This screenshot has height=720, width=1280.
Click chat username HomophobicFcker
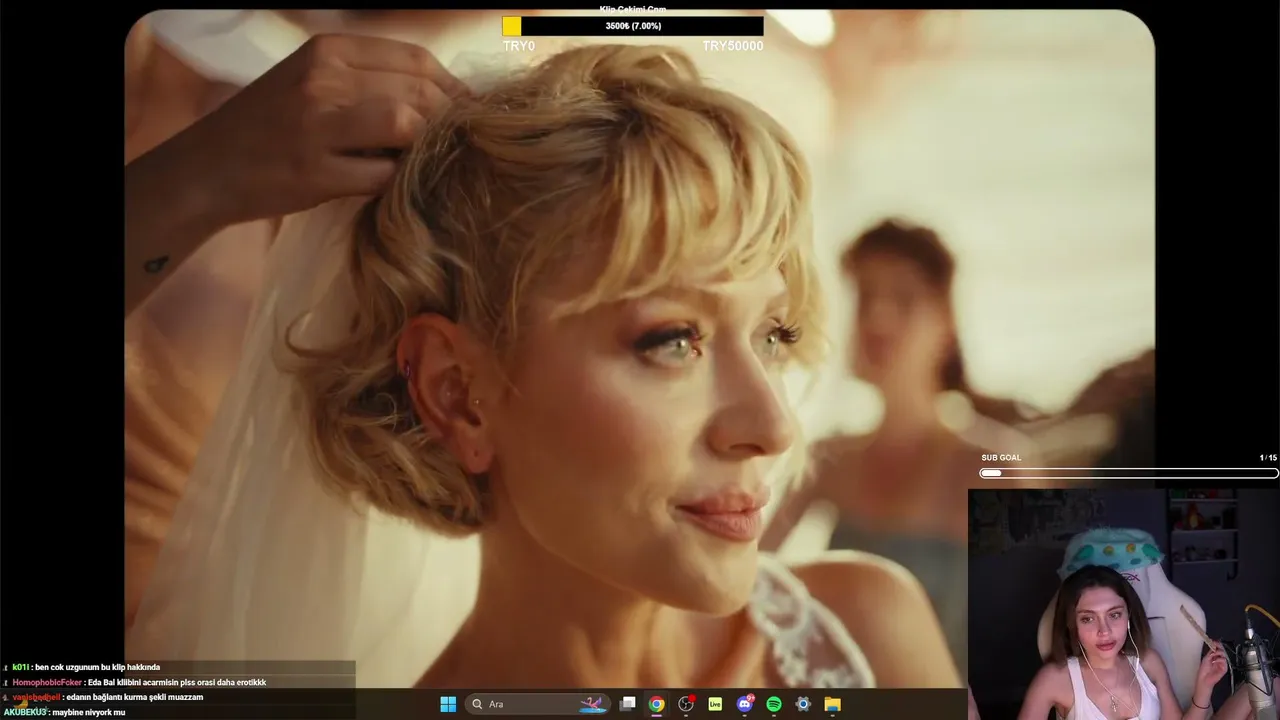click(x=47, y=682)
